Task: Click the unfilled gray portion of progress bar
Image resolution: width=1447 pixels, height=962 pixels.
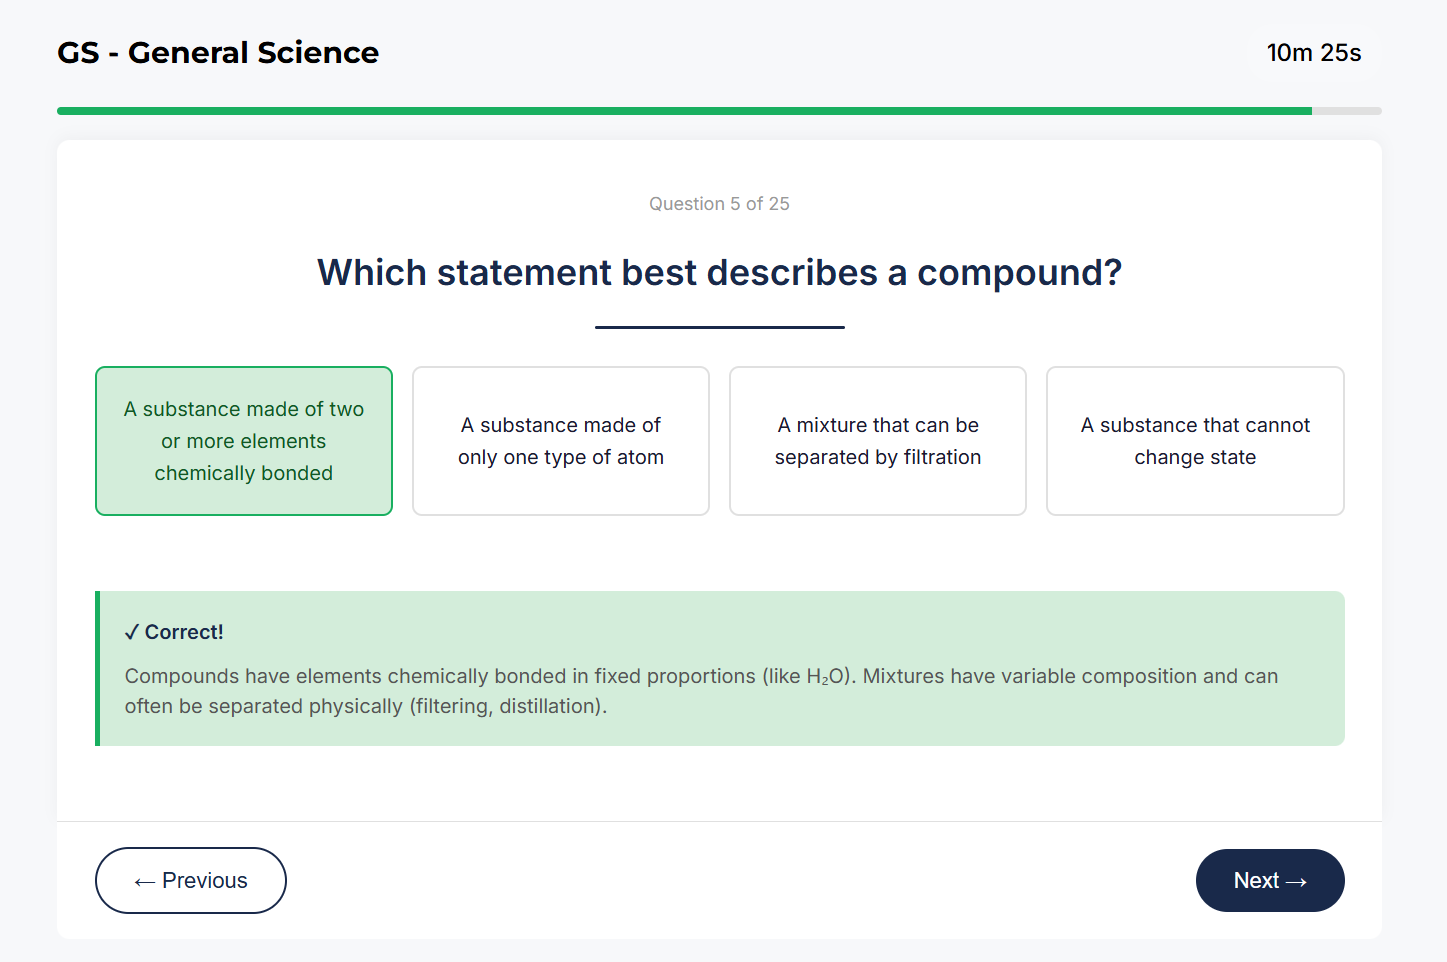Action: (1345, 110)
